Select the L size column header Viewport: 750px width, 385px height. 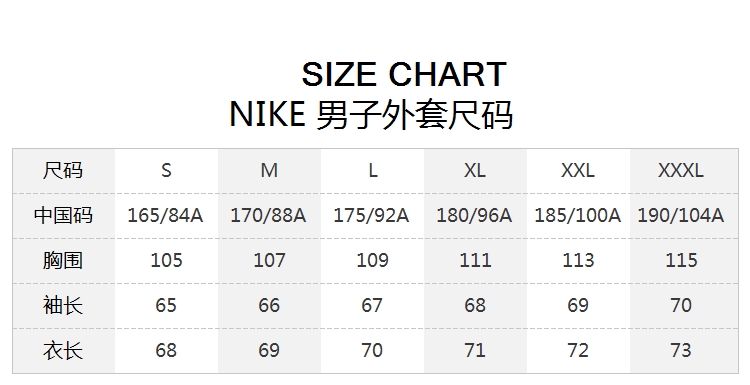[372, 171]
